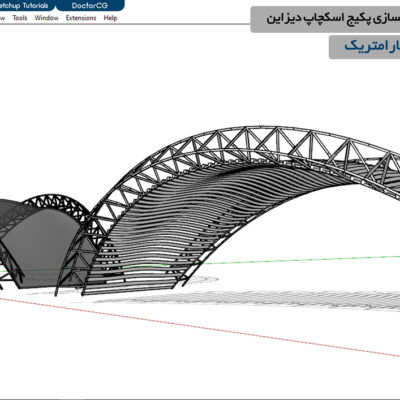Open the Extensions menu
400x400 pixels.
pos(81,18)
